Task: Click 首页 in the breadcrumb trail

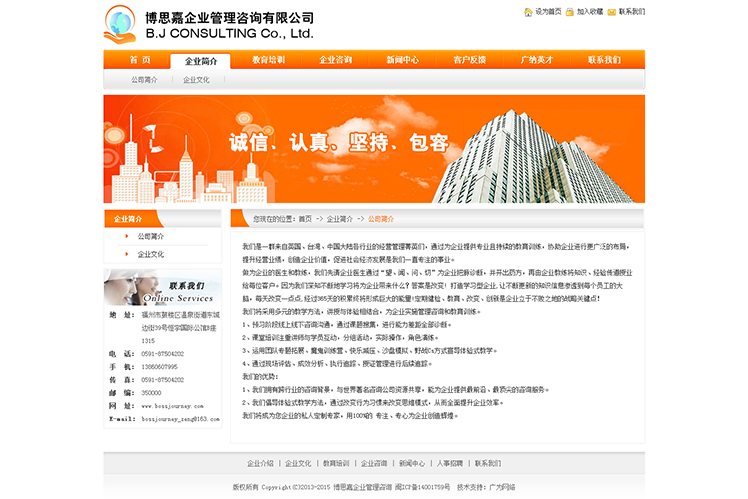Action: point(305,218)
